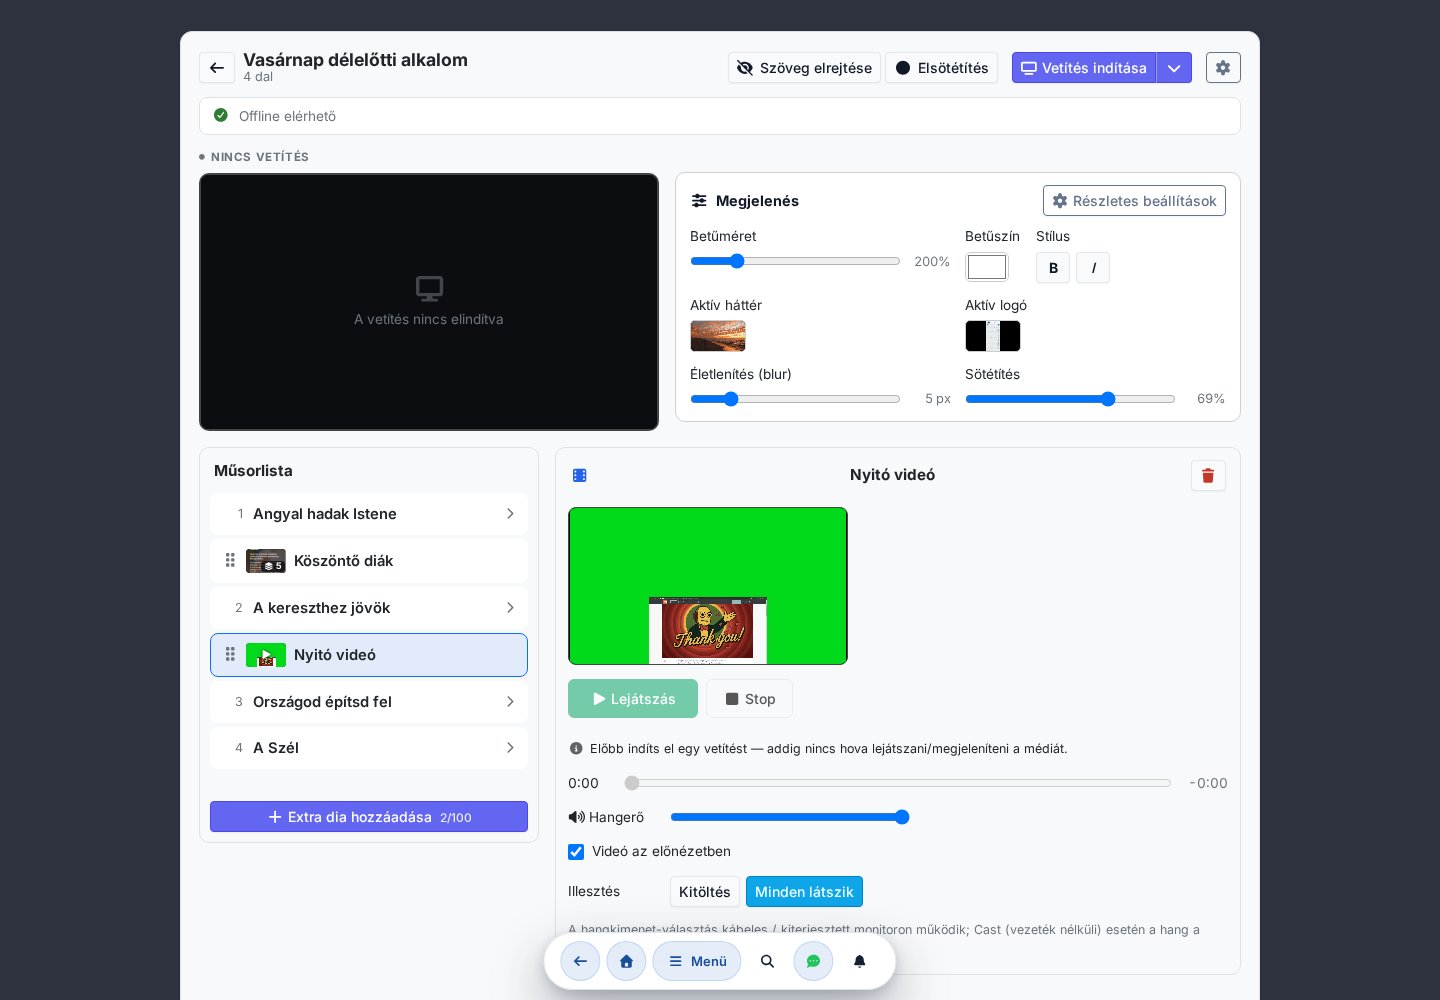The image size is (1440, 1000).
Task: Click Nyitó videó row thumbnail
Action: click(266, 655)
